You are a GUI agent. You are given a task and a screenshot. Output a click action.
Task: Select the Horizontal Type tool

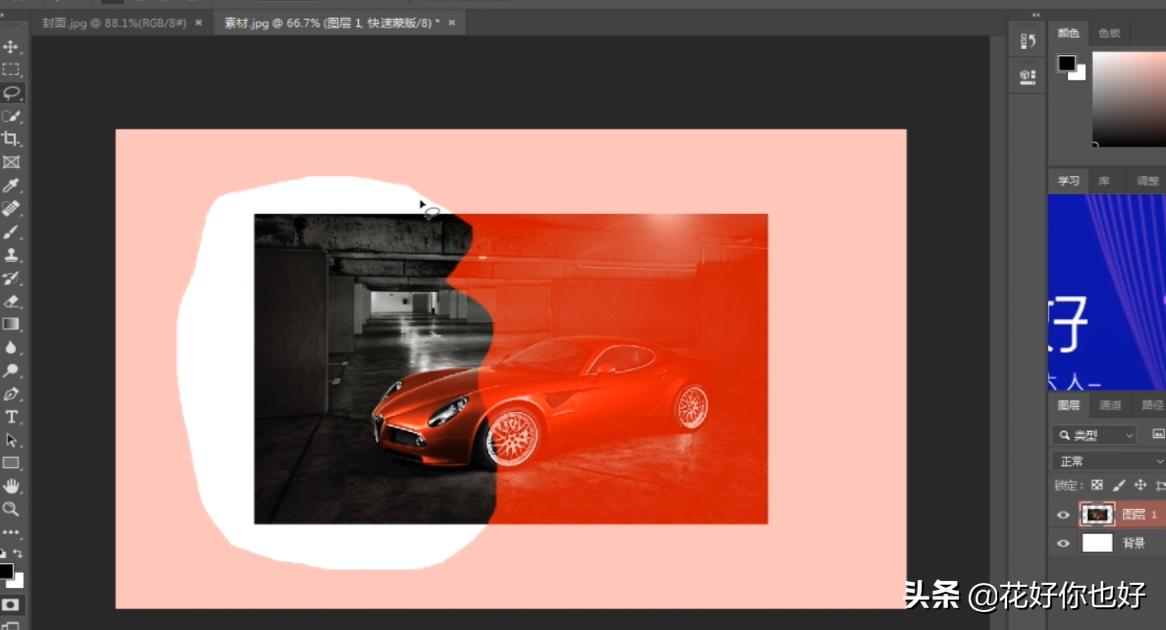tap(10, 417)
